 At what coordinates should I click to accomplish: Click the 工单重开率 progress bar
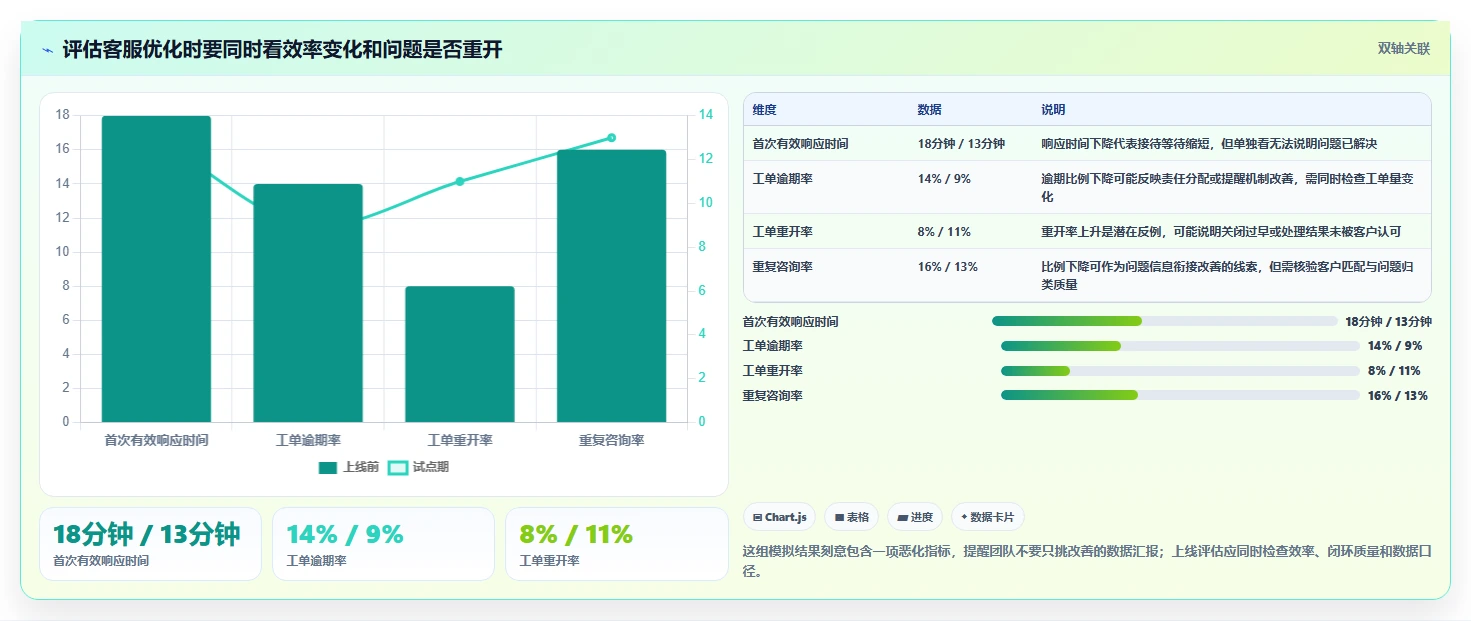1180,371
